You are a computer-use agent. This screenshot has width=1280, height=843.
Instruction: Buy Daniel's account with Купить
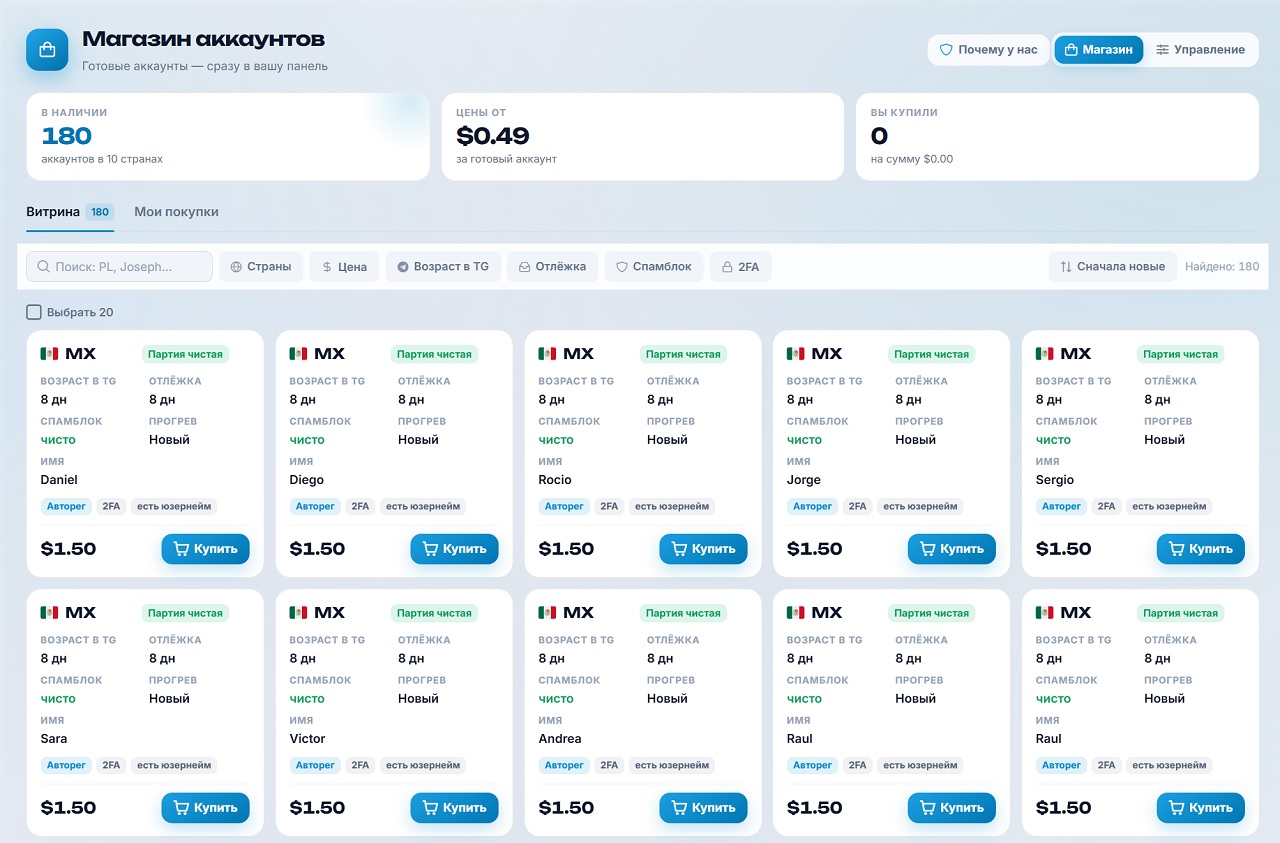click(x=205, y=549)
